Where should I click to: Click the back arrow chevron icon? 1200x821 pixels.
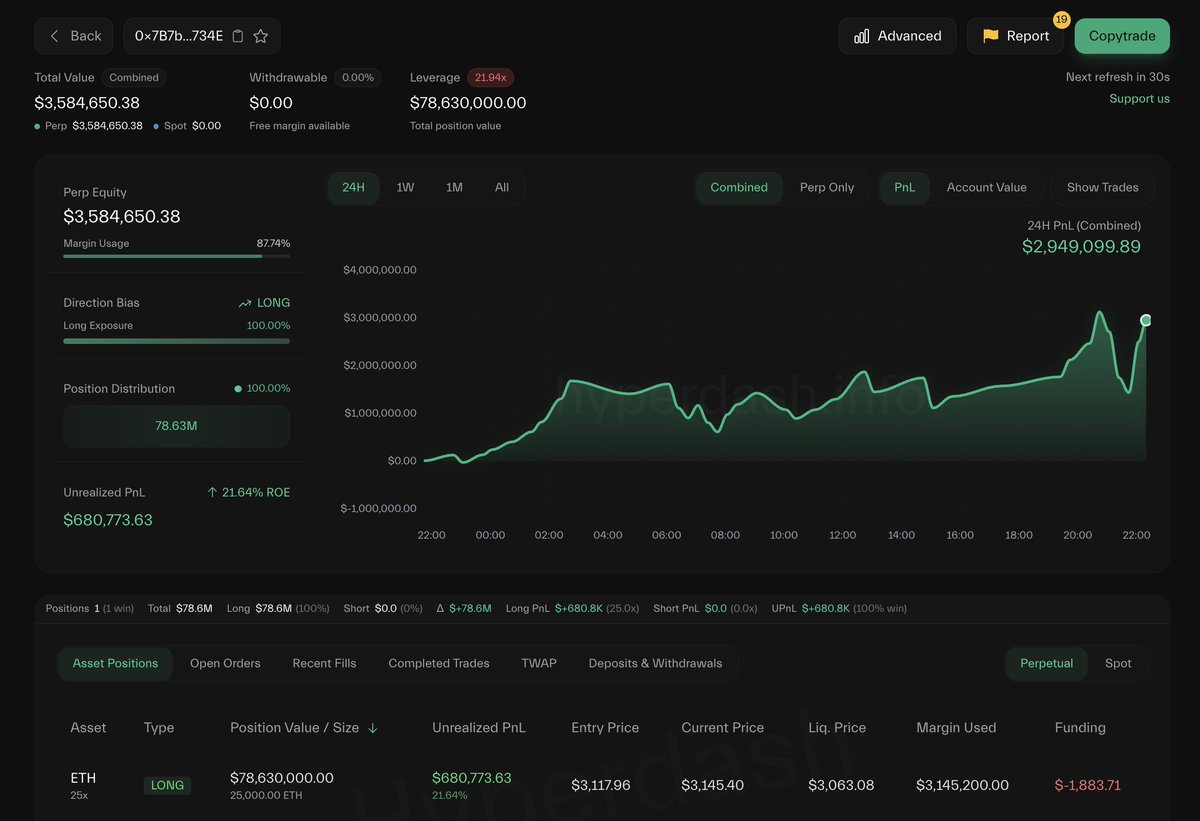(x=55, y=36)
